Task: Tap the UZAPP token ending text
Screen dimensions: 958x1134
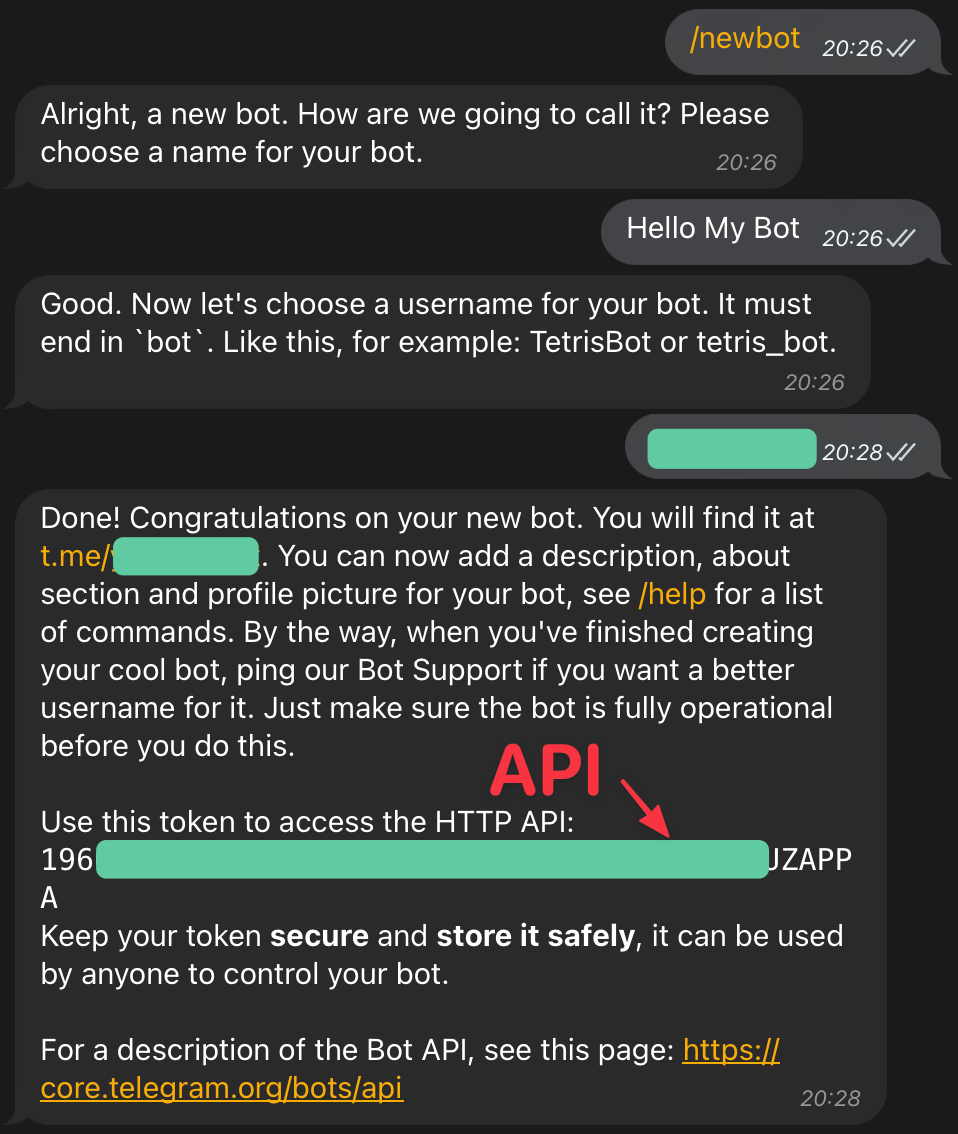Action: click(809, 860)
